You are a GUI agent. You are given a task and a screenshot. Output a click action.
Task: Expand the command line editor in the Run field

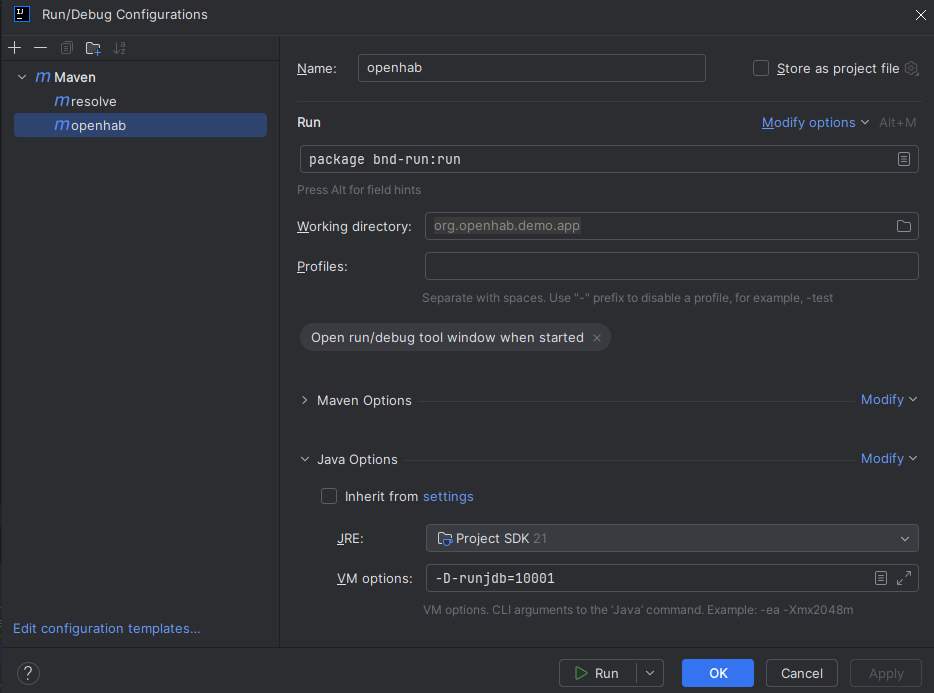pos(903,158)
